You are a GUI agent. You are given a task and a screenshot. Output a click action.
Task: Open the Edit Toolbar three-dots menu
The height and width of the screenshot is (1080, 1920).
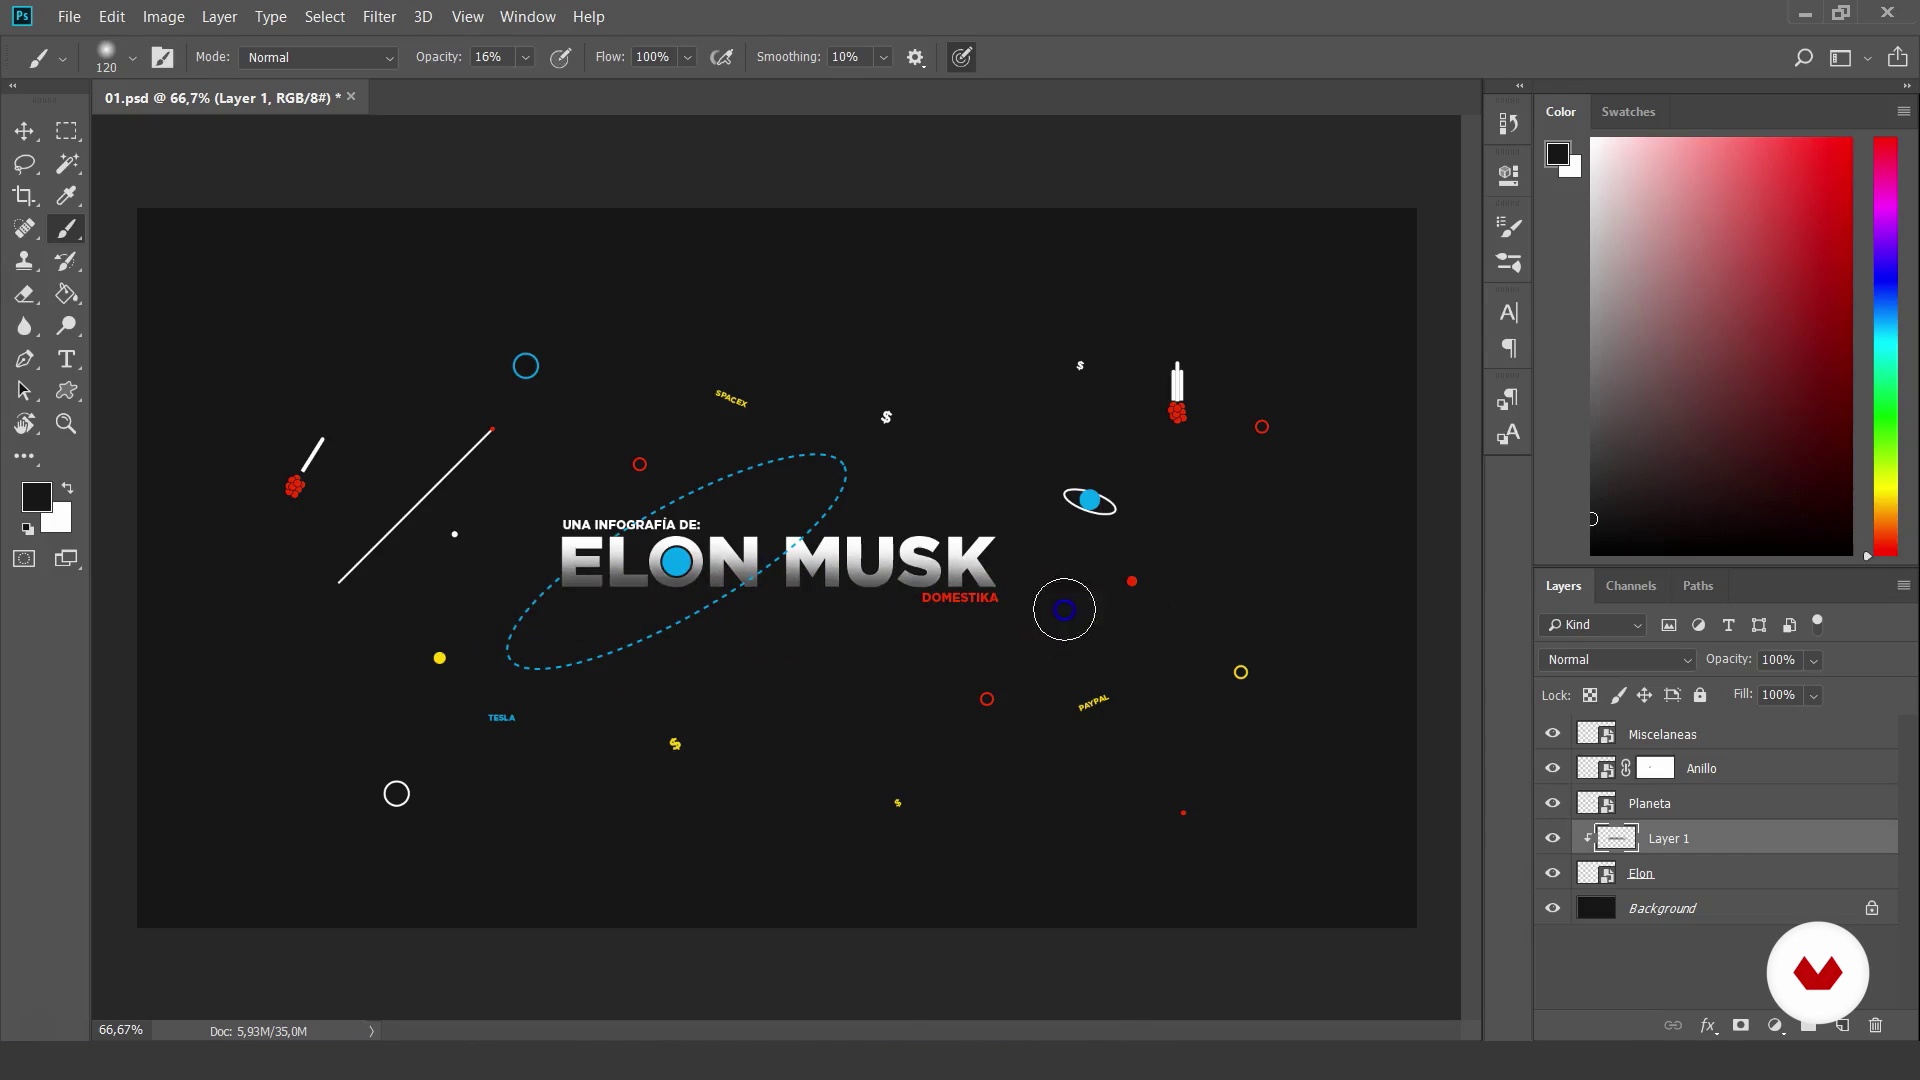coord(24,456)
